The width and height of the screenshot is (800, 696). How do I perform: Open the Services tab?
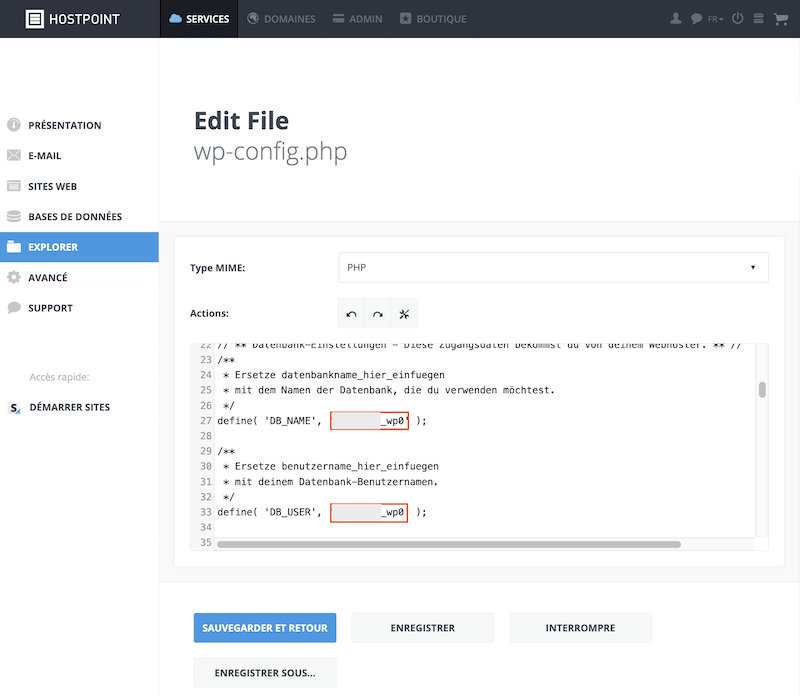pyautogui.click(x=199, y=19)
